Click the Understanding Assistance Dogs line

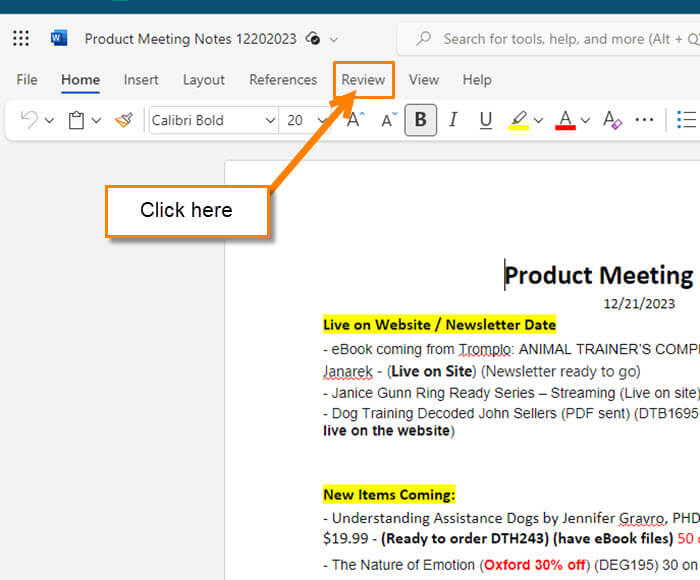[x=511, y=518]
